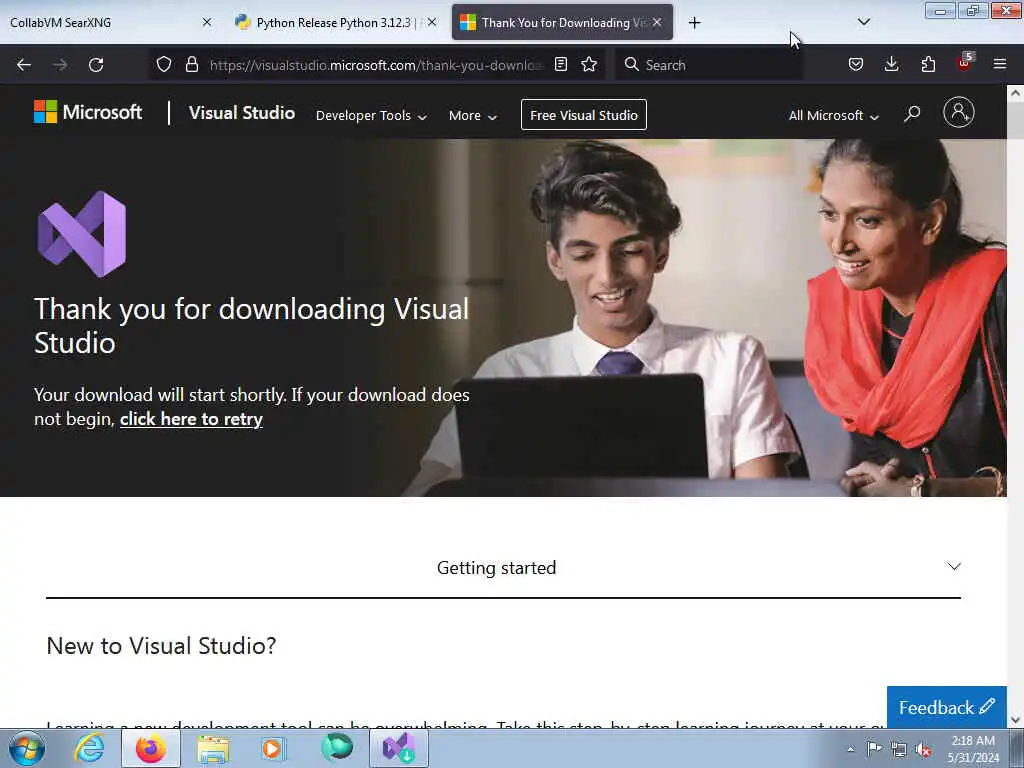
Task: Go back using the browser back arrow
Action: coord(24,65)
